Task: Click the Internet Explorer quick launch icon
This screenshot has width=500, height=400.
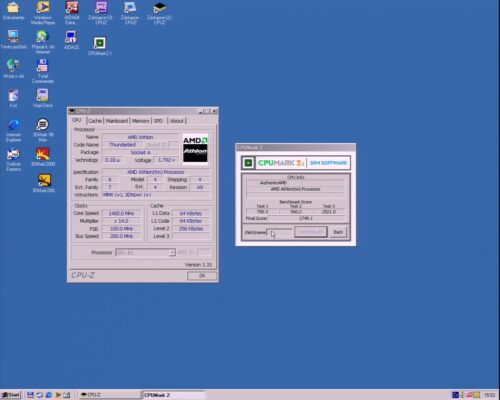Action: click(49, 395)
